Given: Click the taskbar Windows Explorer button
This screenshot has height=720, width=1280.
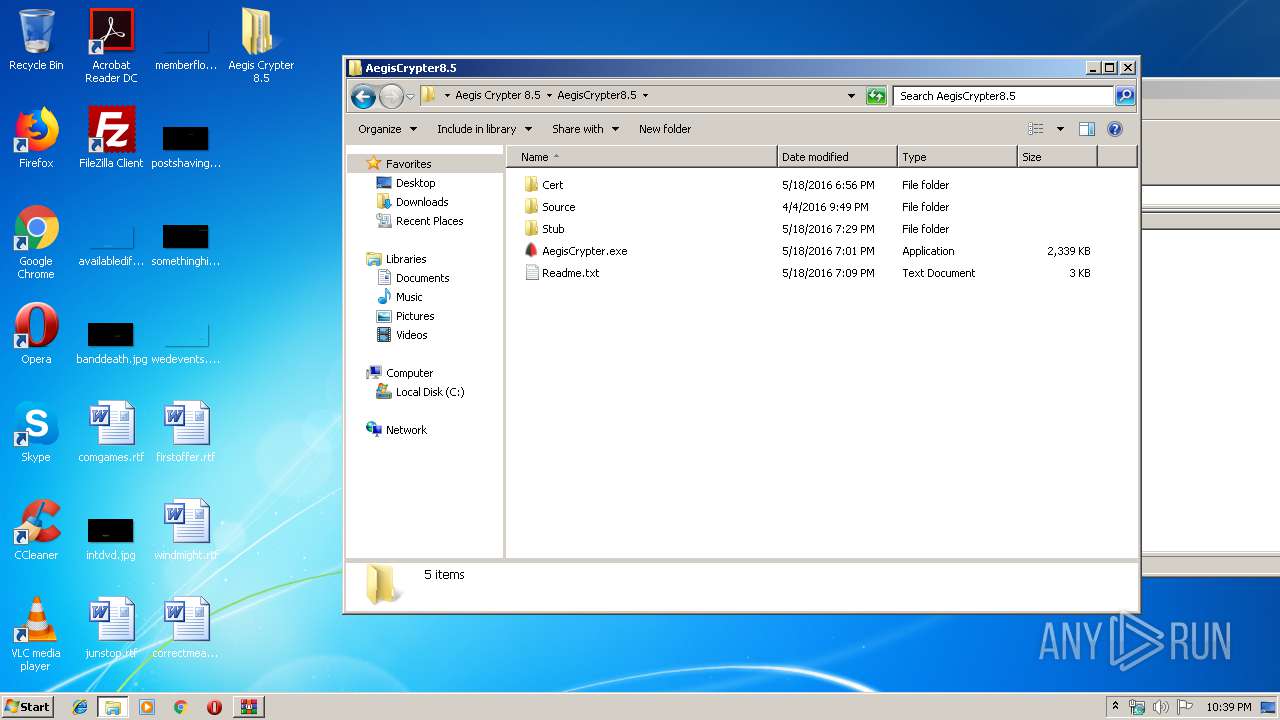Looking at the screenshot, I should point(113,707).
